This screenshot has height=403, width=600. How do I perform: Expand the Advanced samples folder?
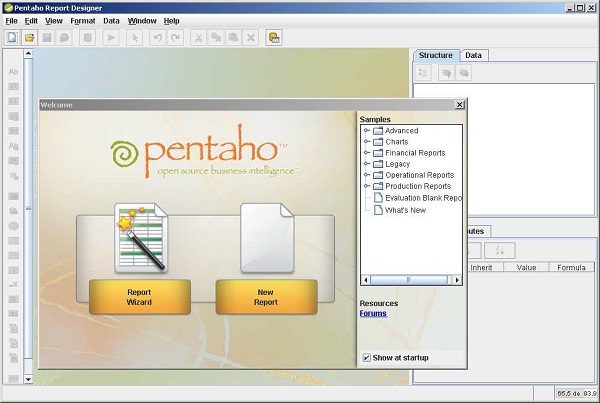(x=367, y=131)
